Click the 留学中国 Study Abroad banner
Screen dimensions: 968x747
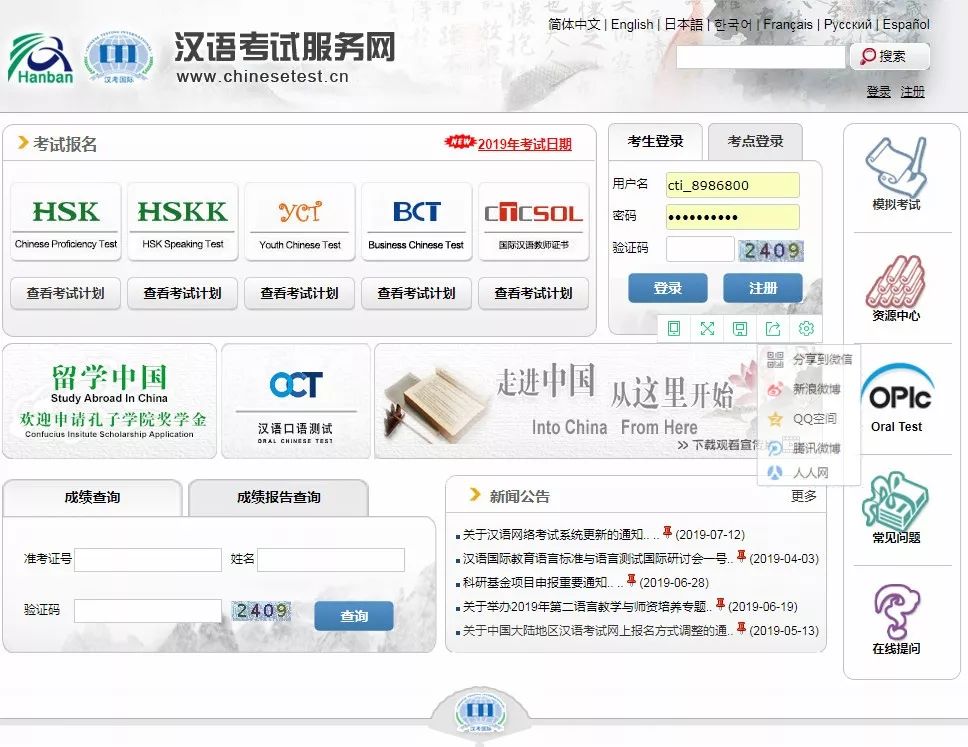[109, 401]
